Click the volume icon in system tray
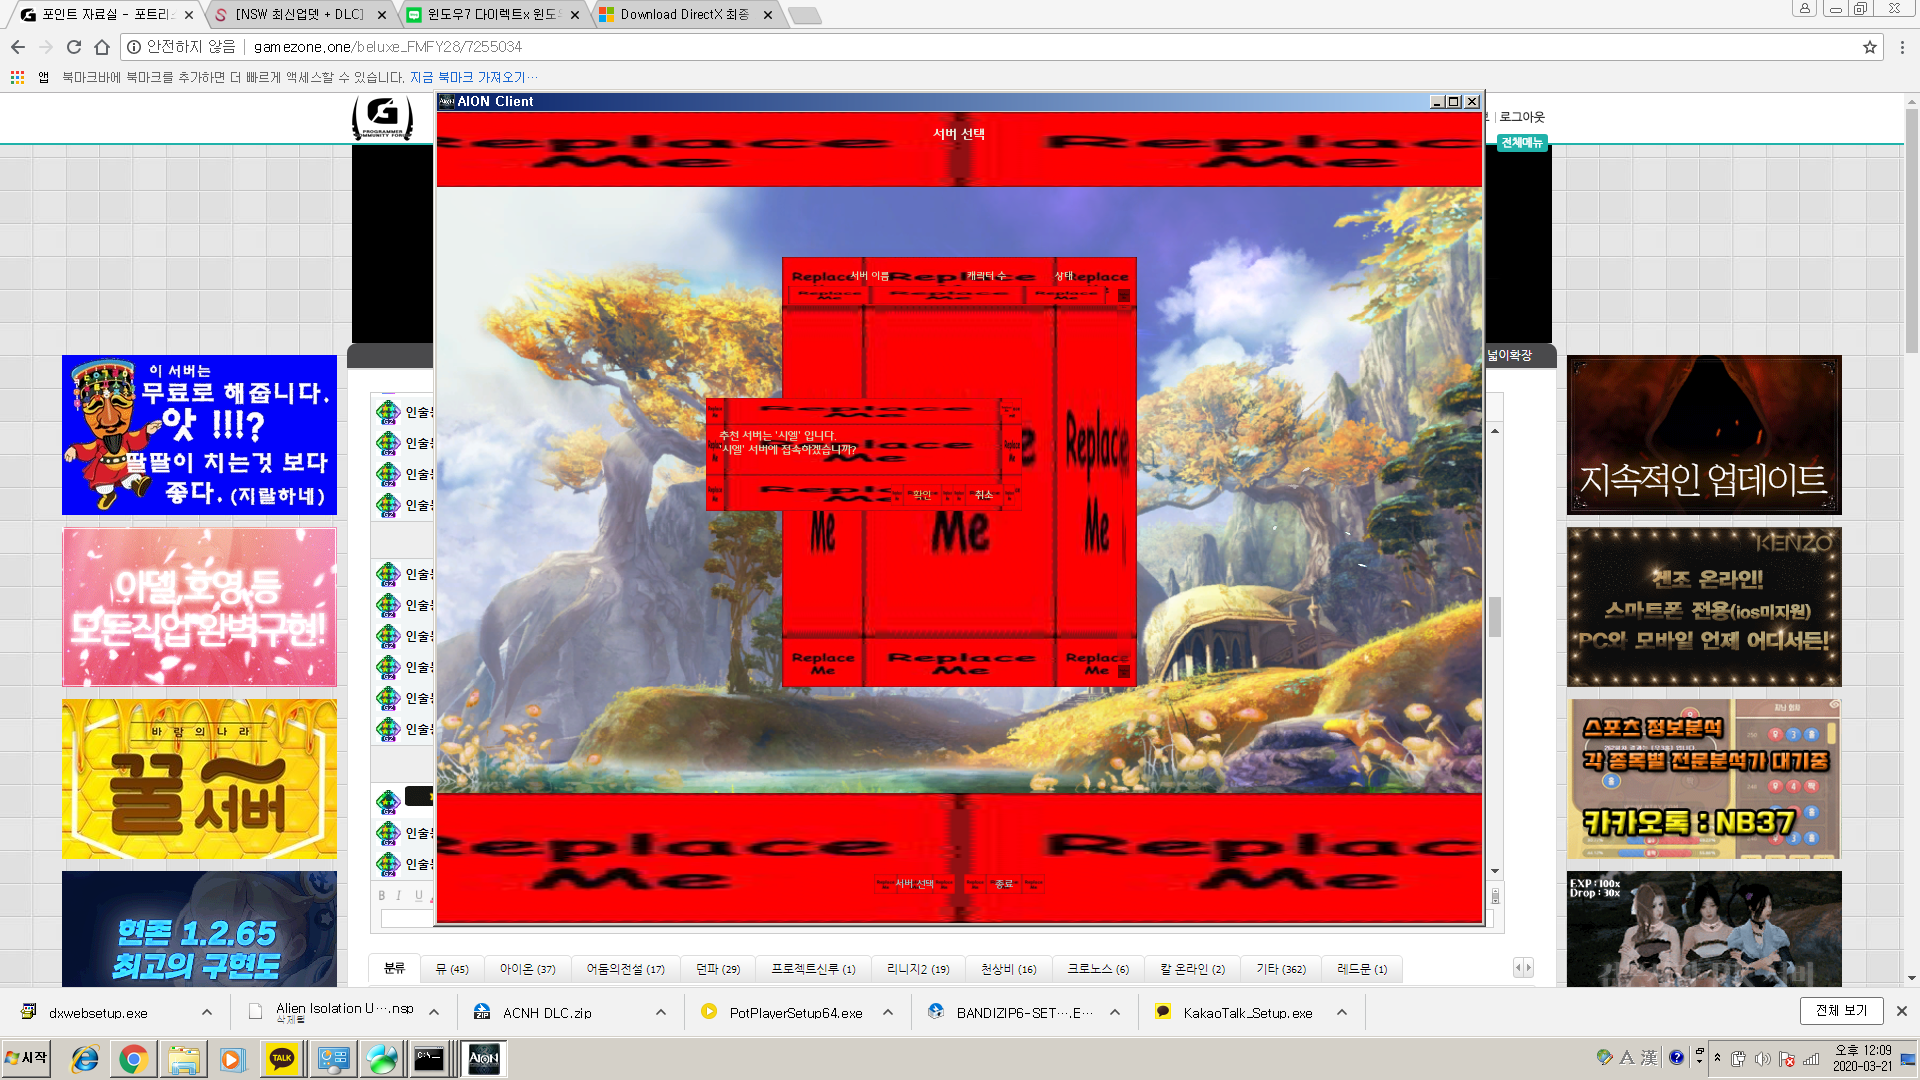Screen dimensions: 1920x1080 click(x=1762, y=1058)
